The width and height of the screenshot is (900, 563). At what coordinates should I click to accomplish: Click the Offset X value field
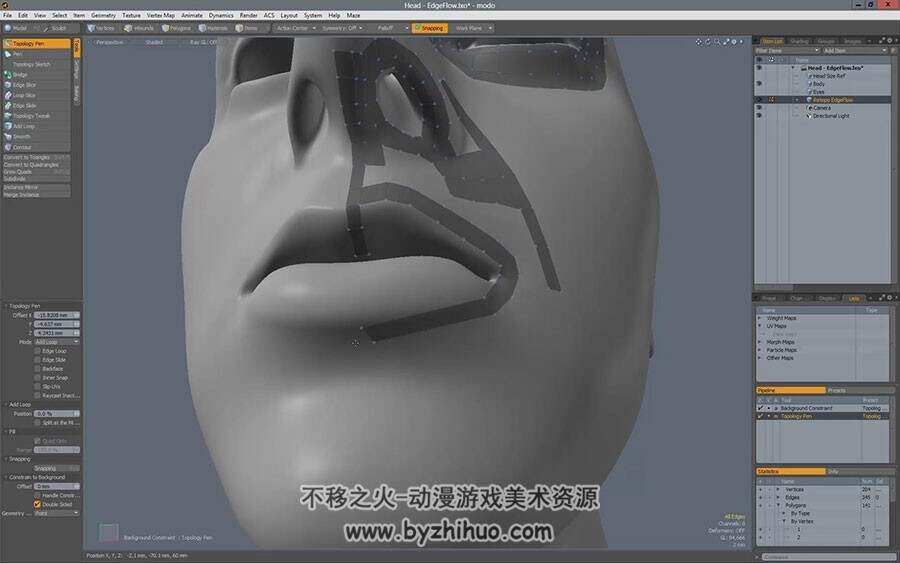tap(56, 316)
